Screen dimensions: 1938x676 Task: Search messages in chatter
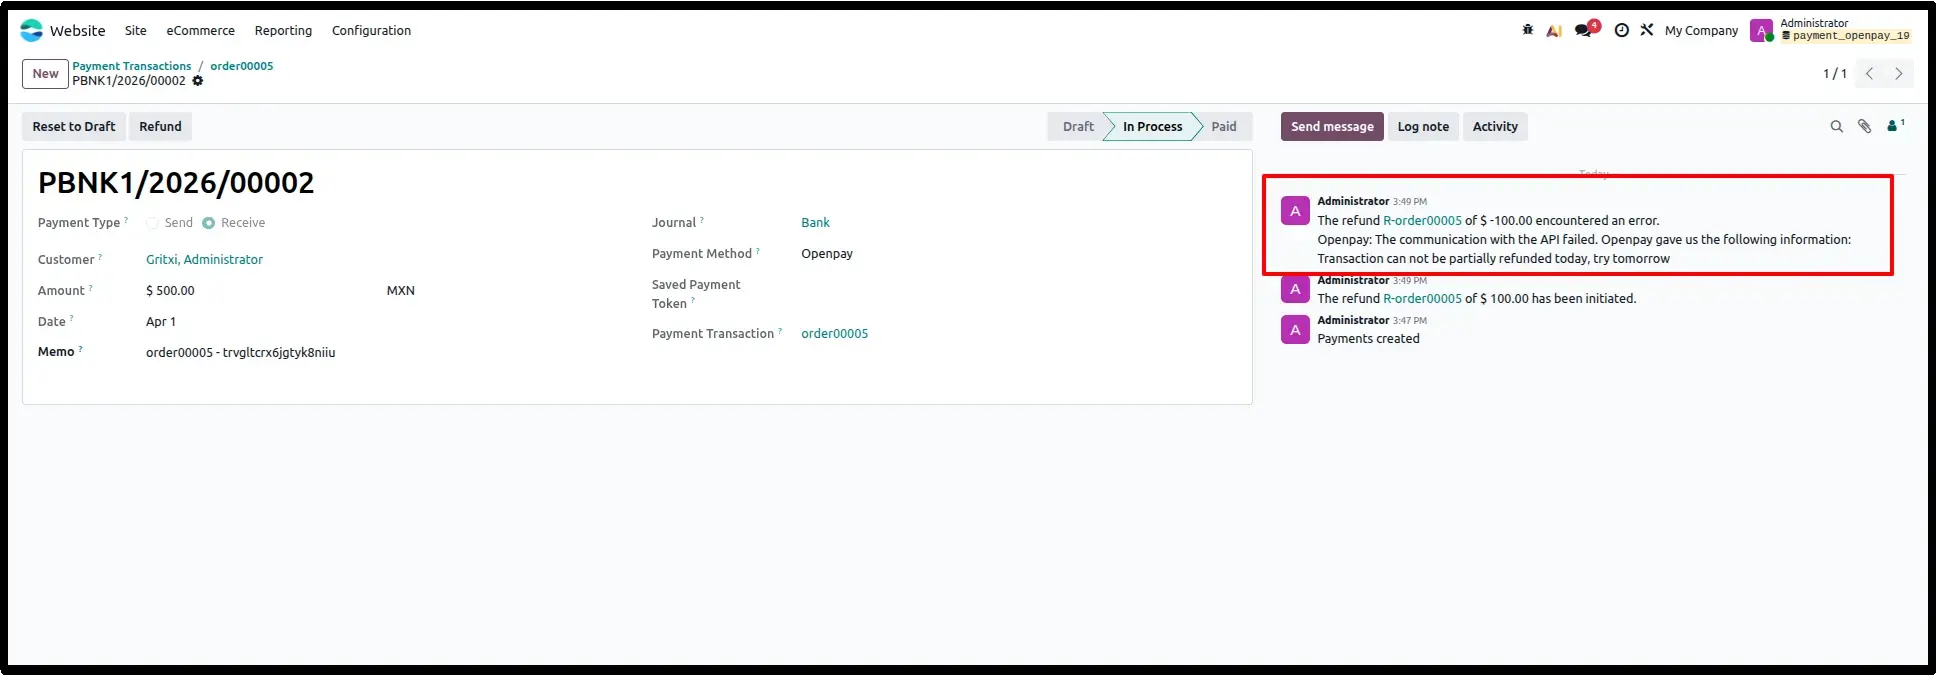1836,127
